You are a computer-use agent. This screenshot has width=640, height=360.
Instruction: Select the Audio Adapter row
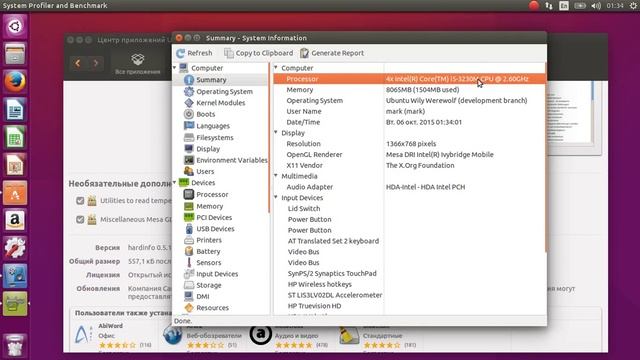tap(409, 187)
